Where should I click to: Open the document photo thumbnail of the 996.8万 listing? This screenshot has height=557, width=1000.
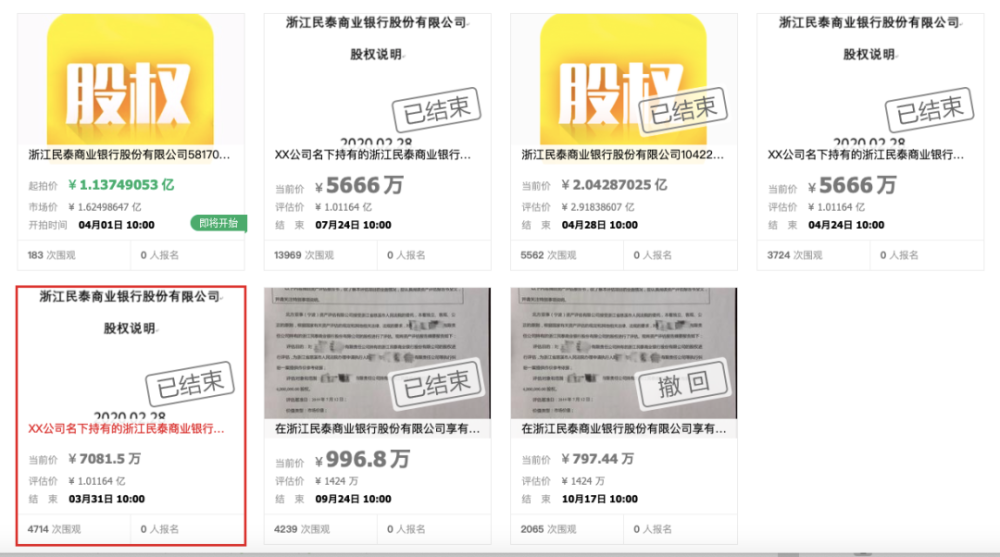(378, 353)
